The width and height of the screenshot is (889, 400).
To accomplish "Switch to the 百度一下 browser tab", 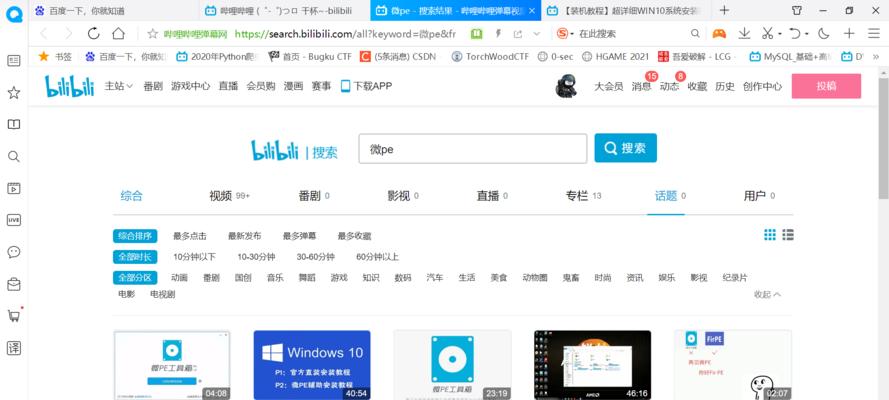I will (113, 10).
